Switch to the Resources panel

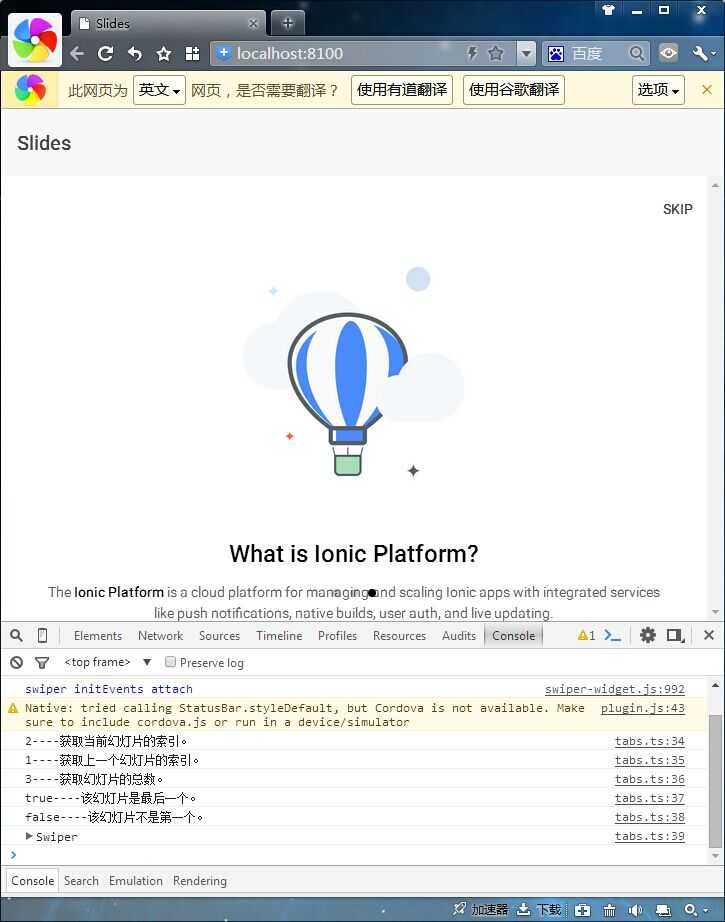point(399,636)
